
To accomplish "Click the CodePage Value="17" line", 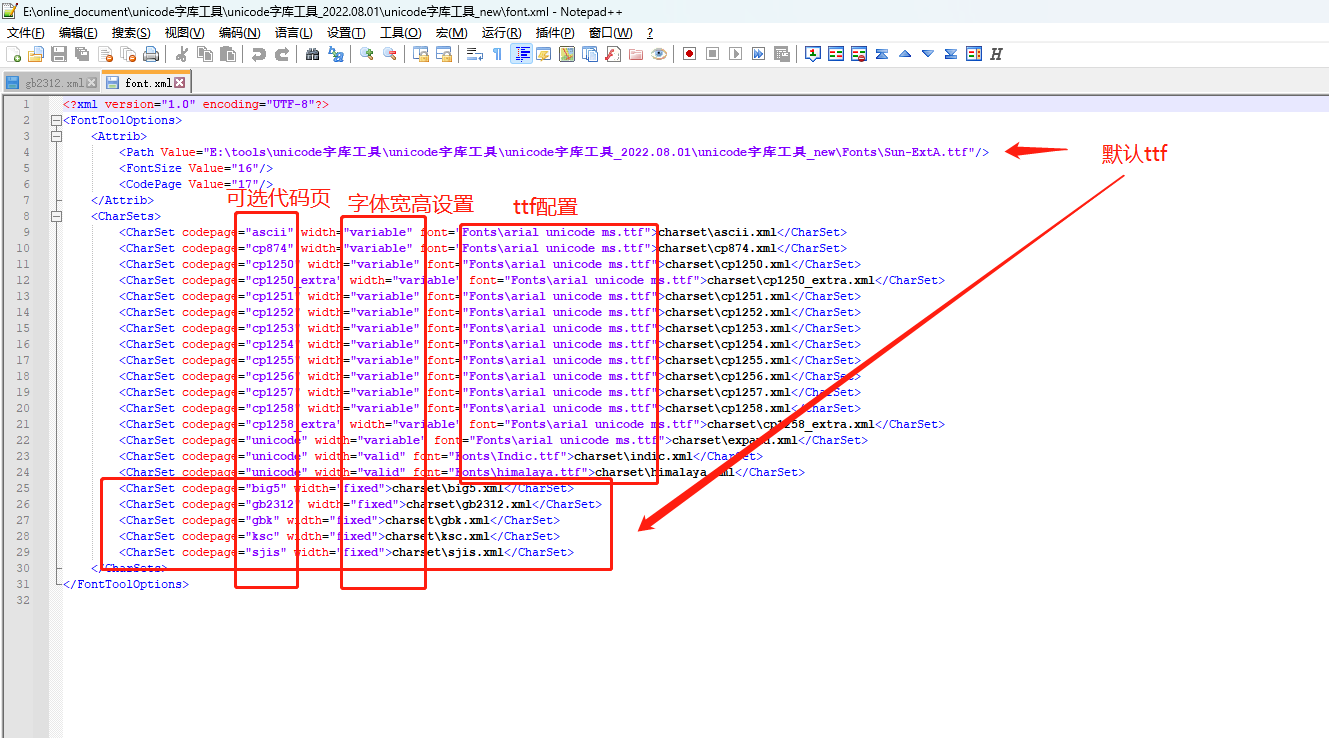I will (x=196, y=184).
